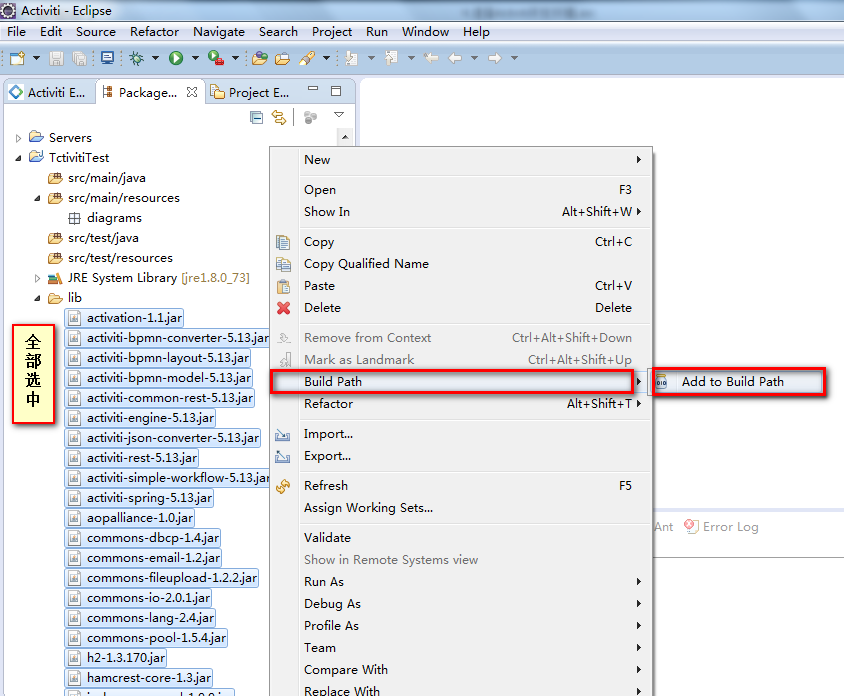Screen dimensions: 844x696
Task: Select Copy Qualified Name menu entry
Action: [x=458, y=264]
